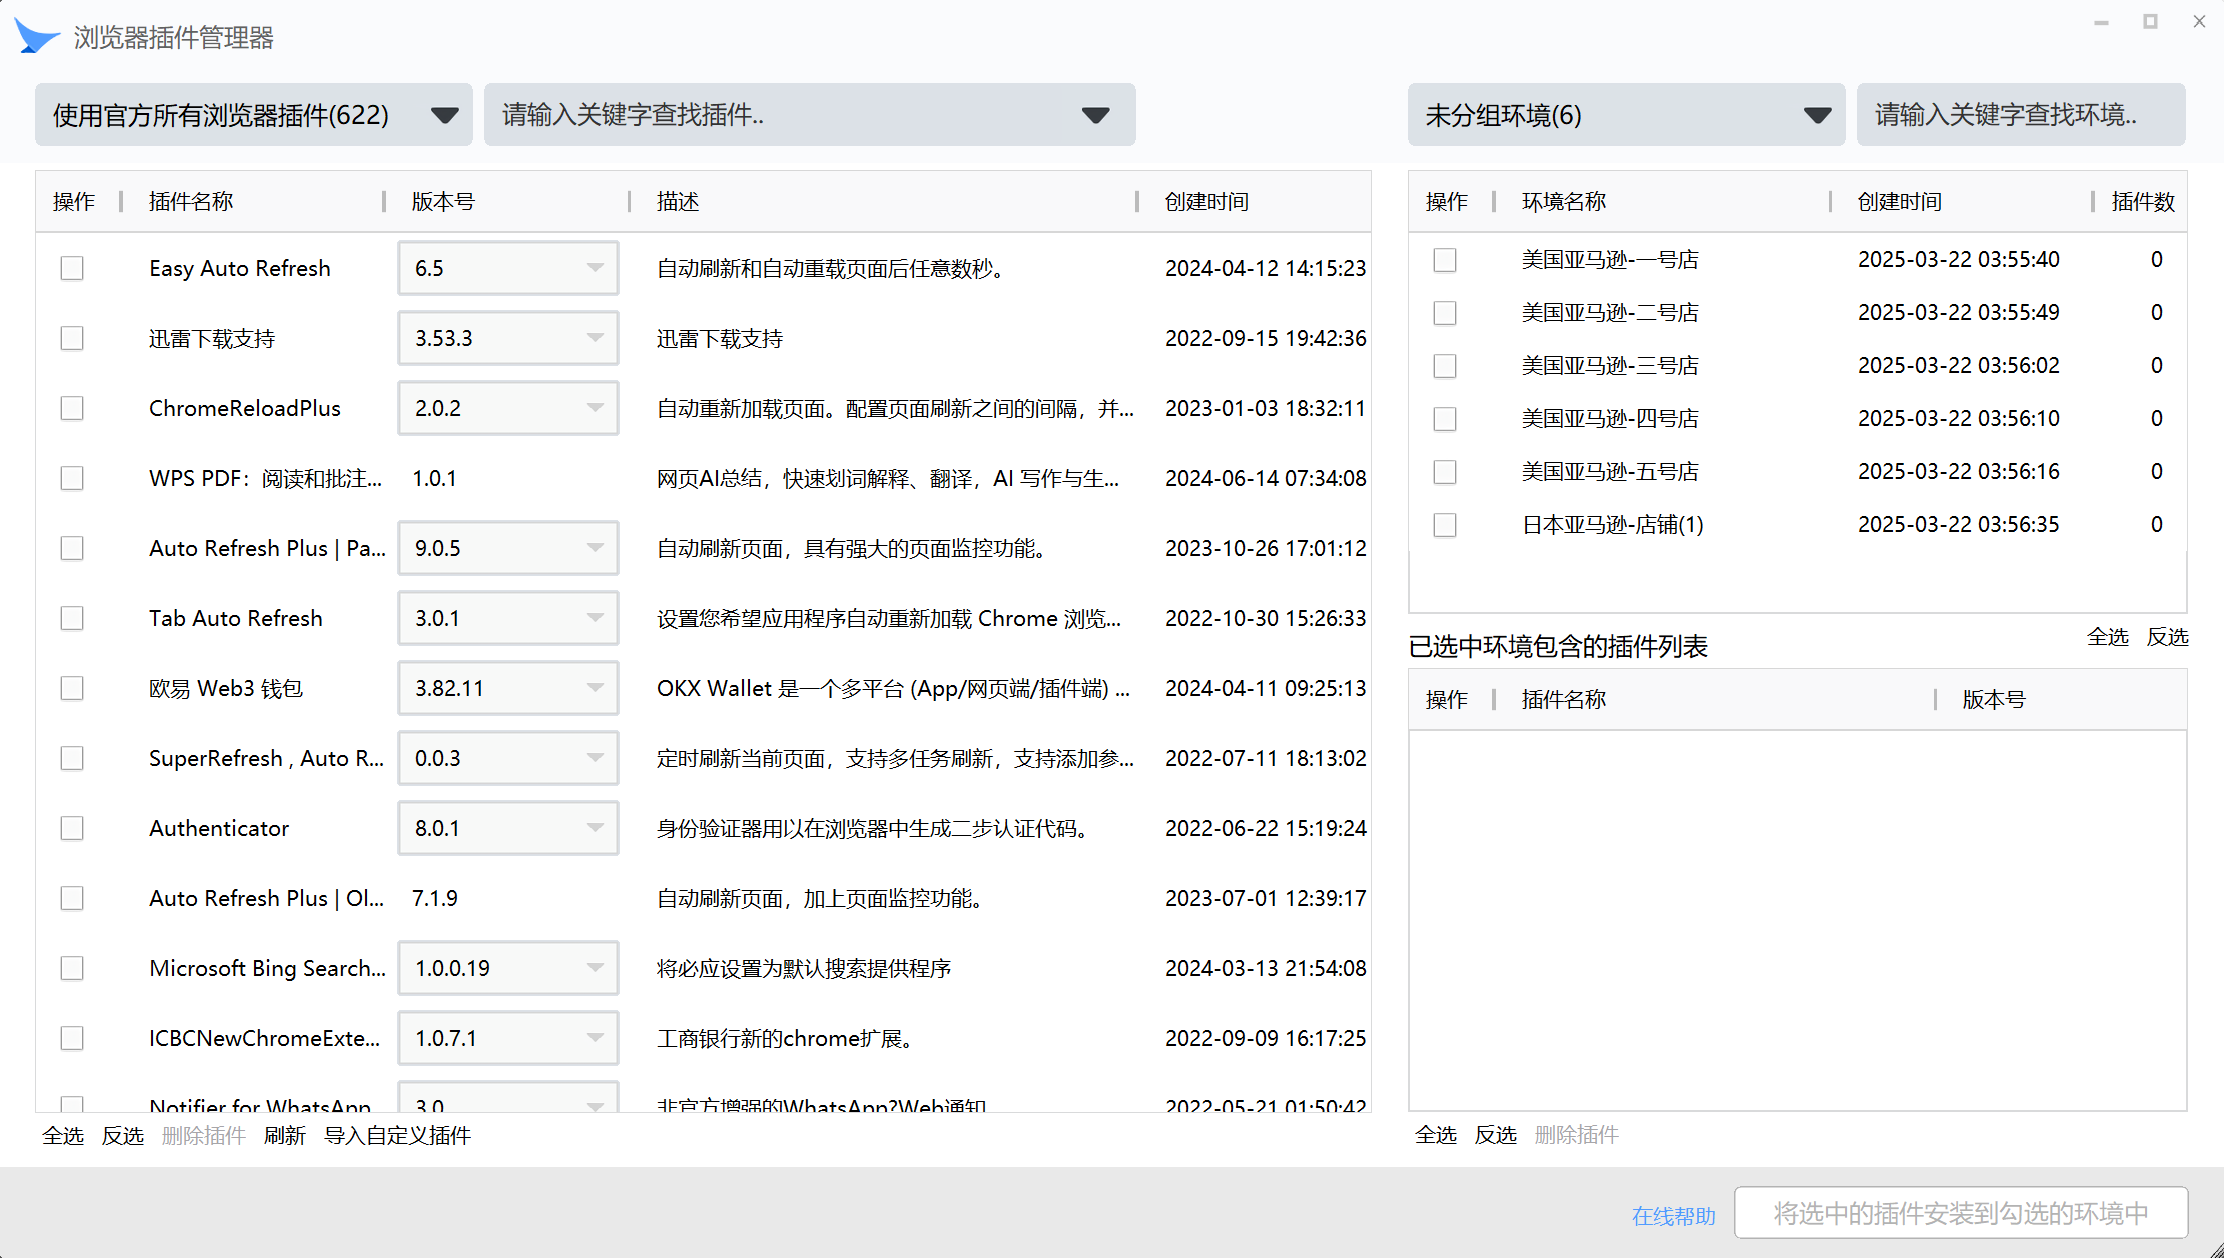Check the 迅雷下载支持 plugin checkbox
This screenshot has height=1258, width=2224.
[72, 338]
